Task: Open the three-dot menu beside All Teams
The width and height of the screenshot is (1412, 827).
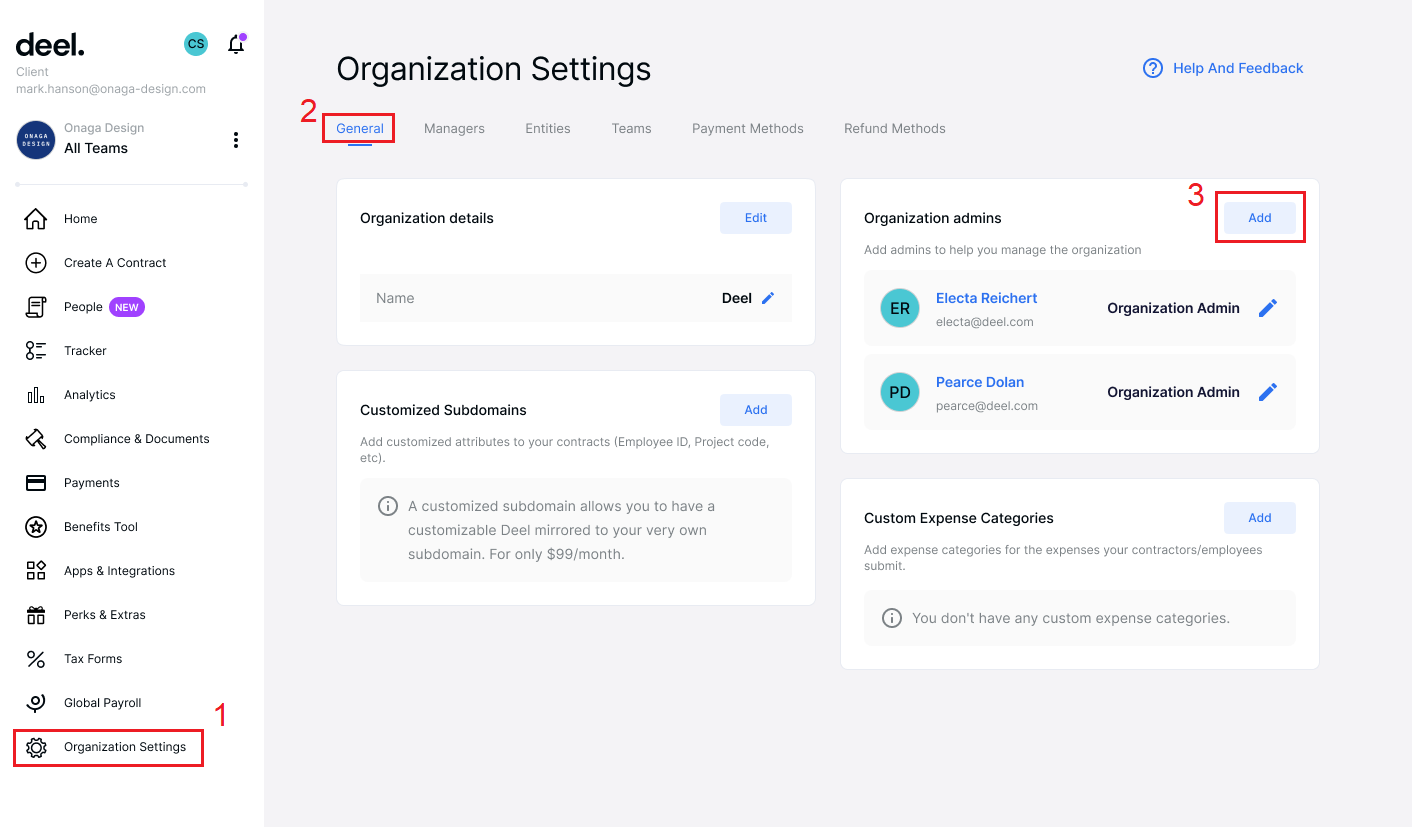Action: 236,139
